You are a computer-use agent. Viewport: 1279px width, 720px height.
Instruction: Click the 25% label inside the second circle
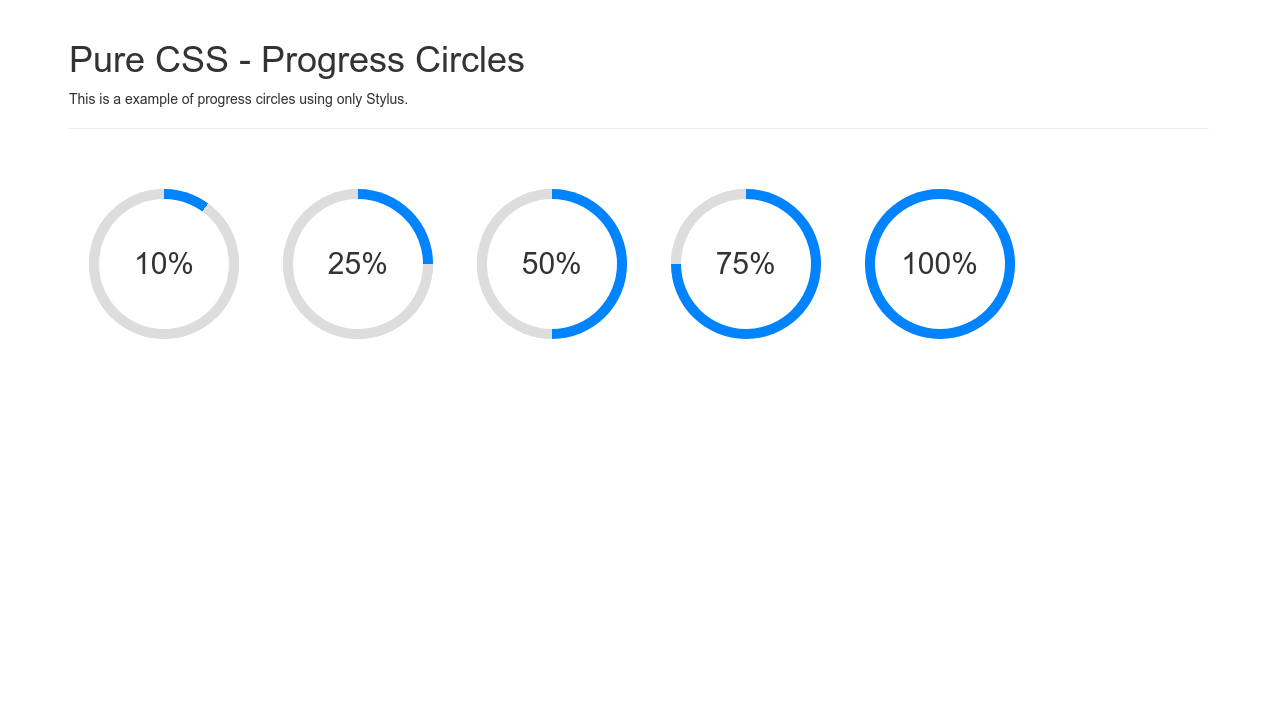tap(357, 264)
